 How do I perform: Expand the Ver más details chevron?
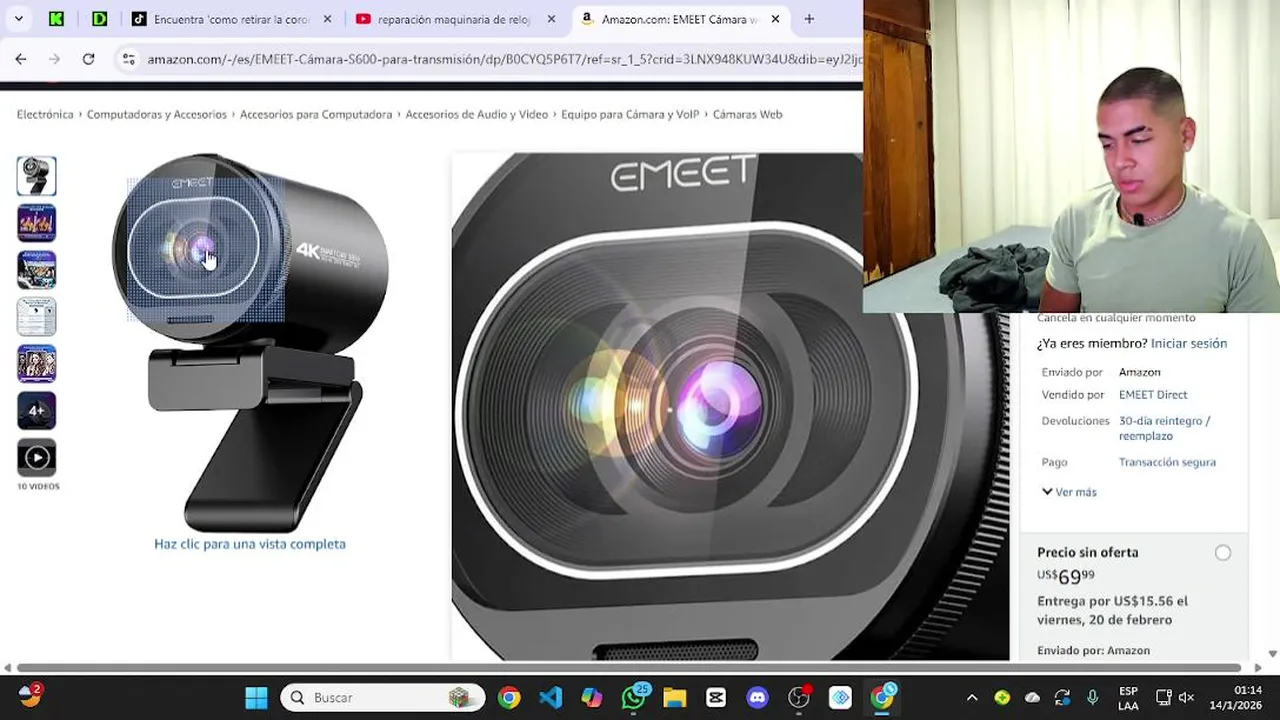1069,492
